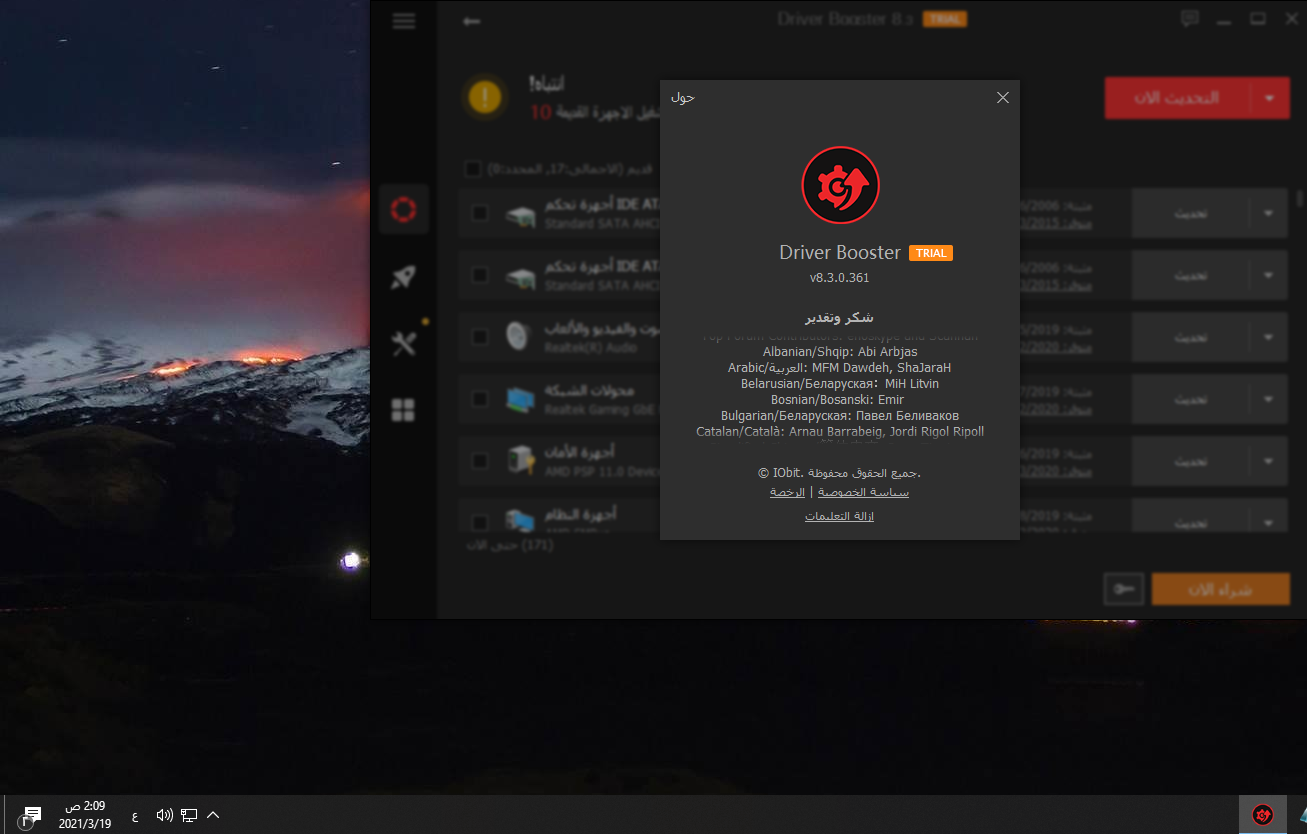
Task: Expand dropdown for first IDE ATA row
Action: [x=1269, y=214]
